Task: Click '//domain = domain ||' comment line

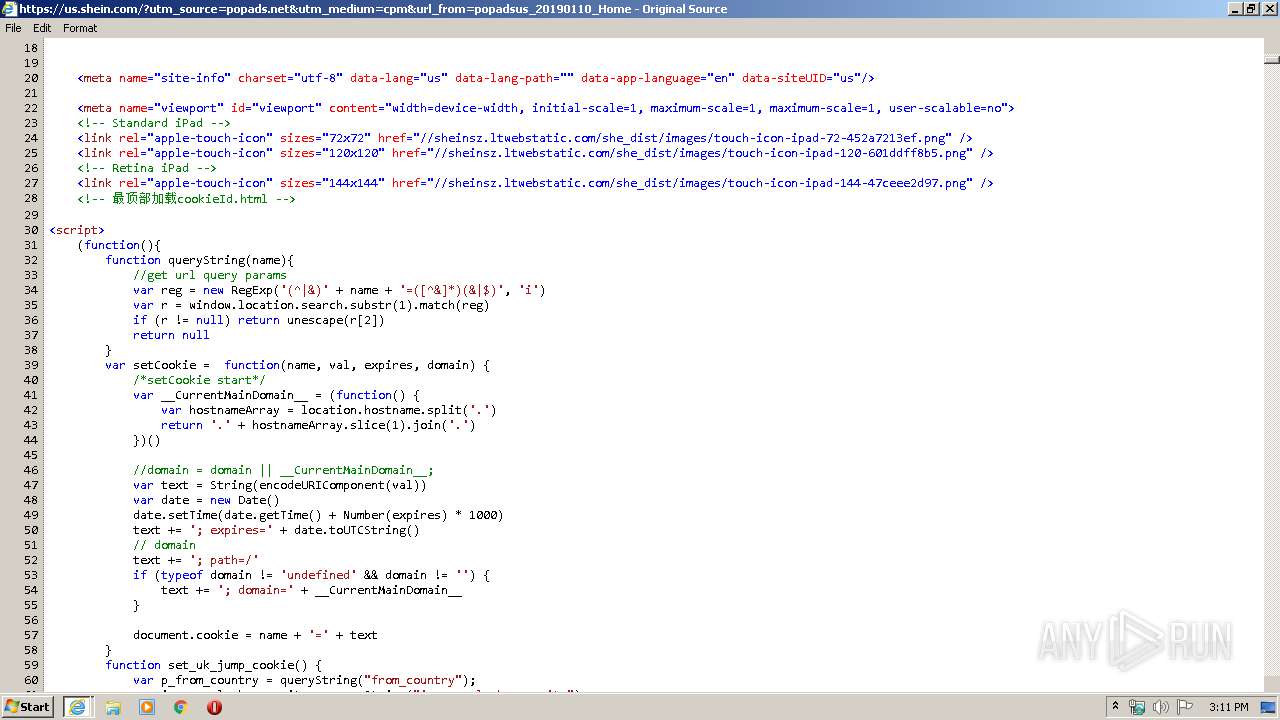Action: (x=283, y=470)
